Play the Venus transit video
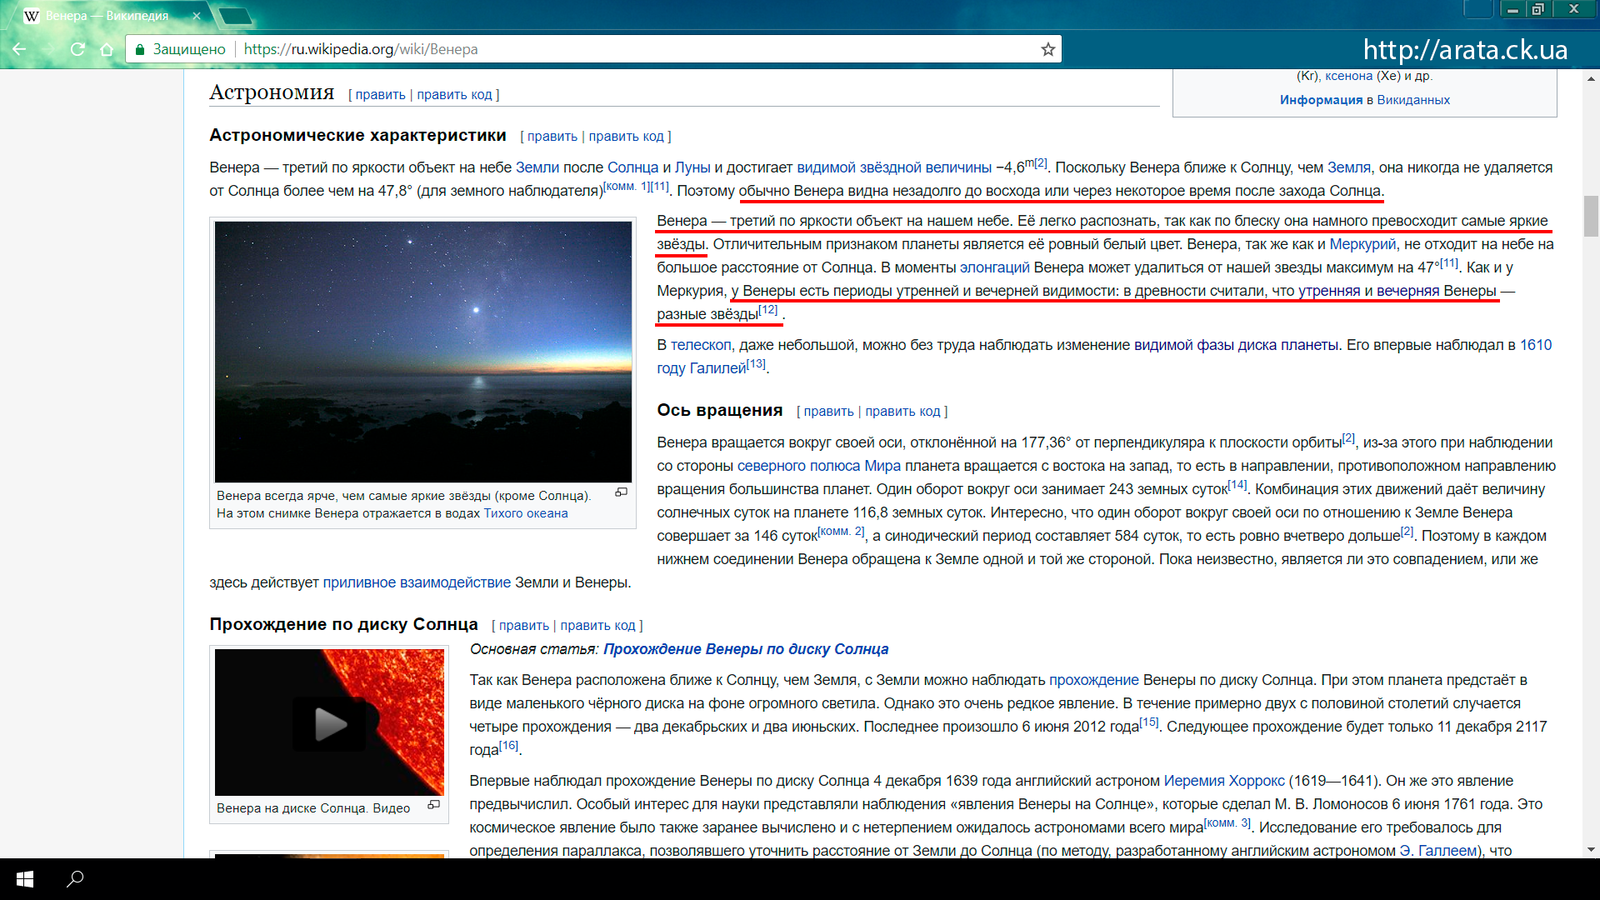Screen dimensions: 1600x900 click(331, 723)
